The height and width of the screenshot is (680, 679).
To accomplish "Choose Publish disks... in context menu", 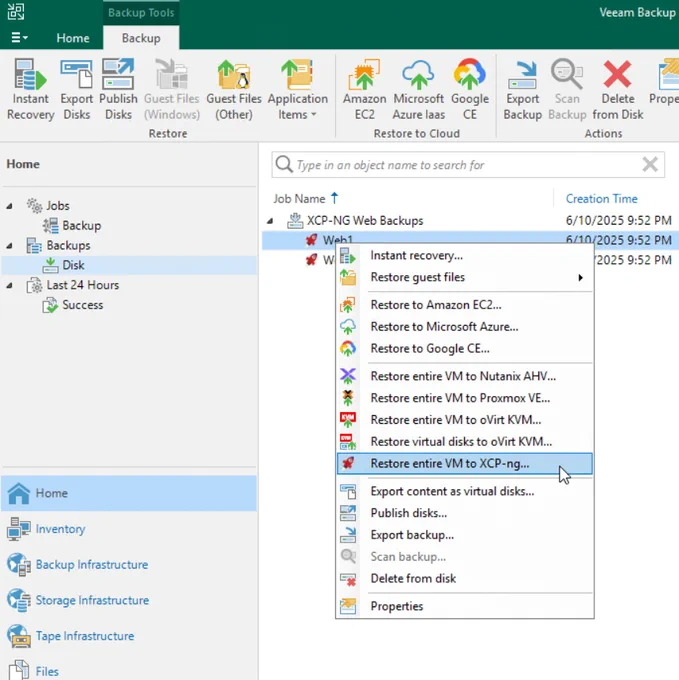I will pos(464,513).
